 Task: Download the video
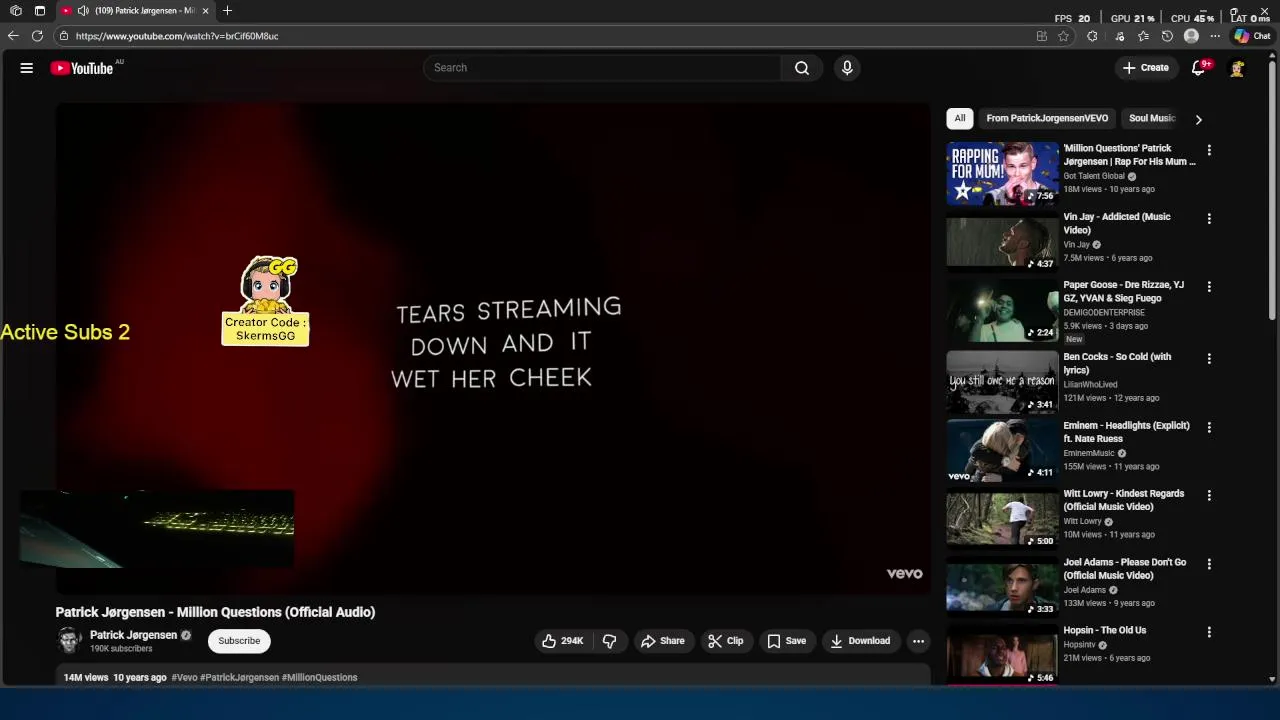860,641
